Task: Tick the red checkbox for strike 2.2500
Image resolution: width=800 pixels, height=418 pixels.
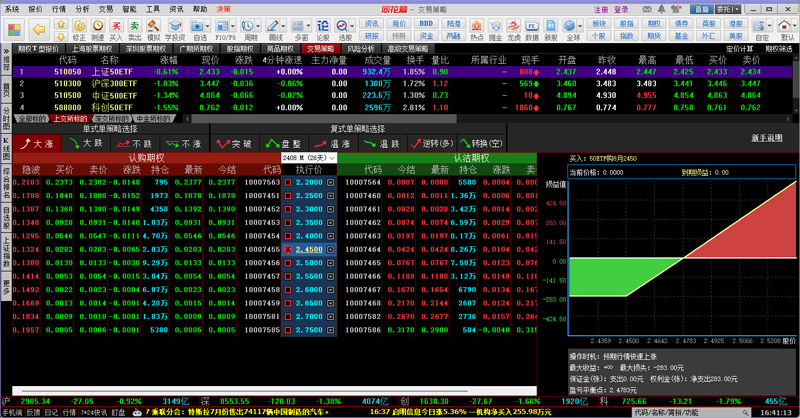Action: [288, 195]
